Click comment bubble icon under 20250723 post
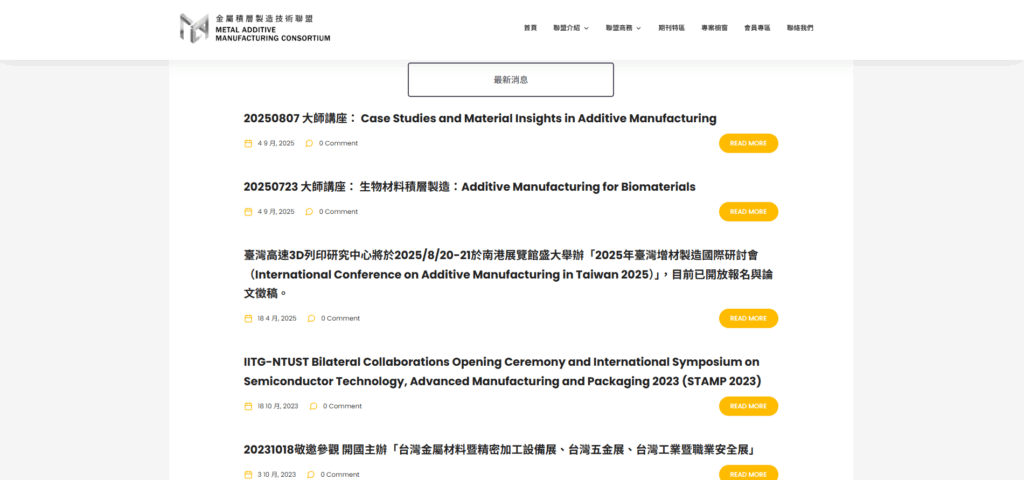The height and width of the screenshot is (480, 1024). click(x=309, y=212)
